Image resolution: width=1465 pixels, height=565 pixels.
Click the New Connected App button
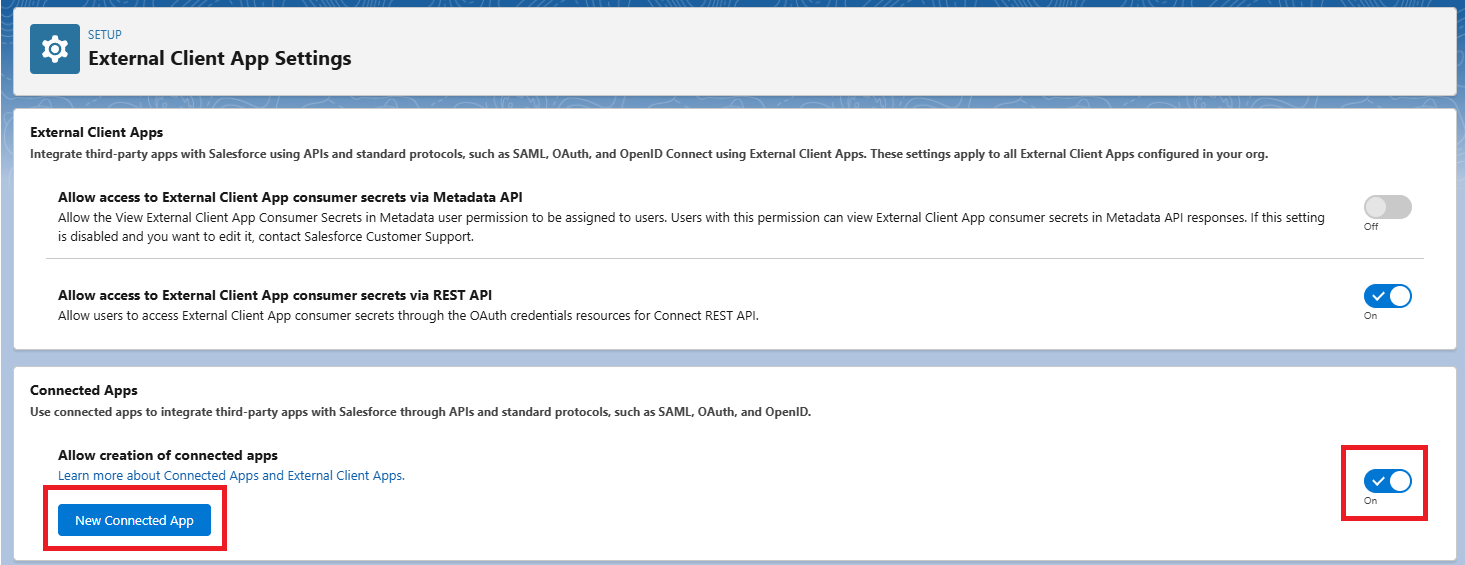[134, 520]
